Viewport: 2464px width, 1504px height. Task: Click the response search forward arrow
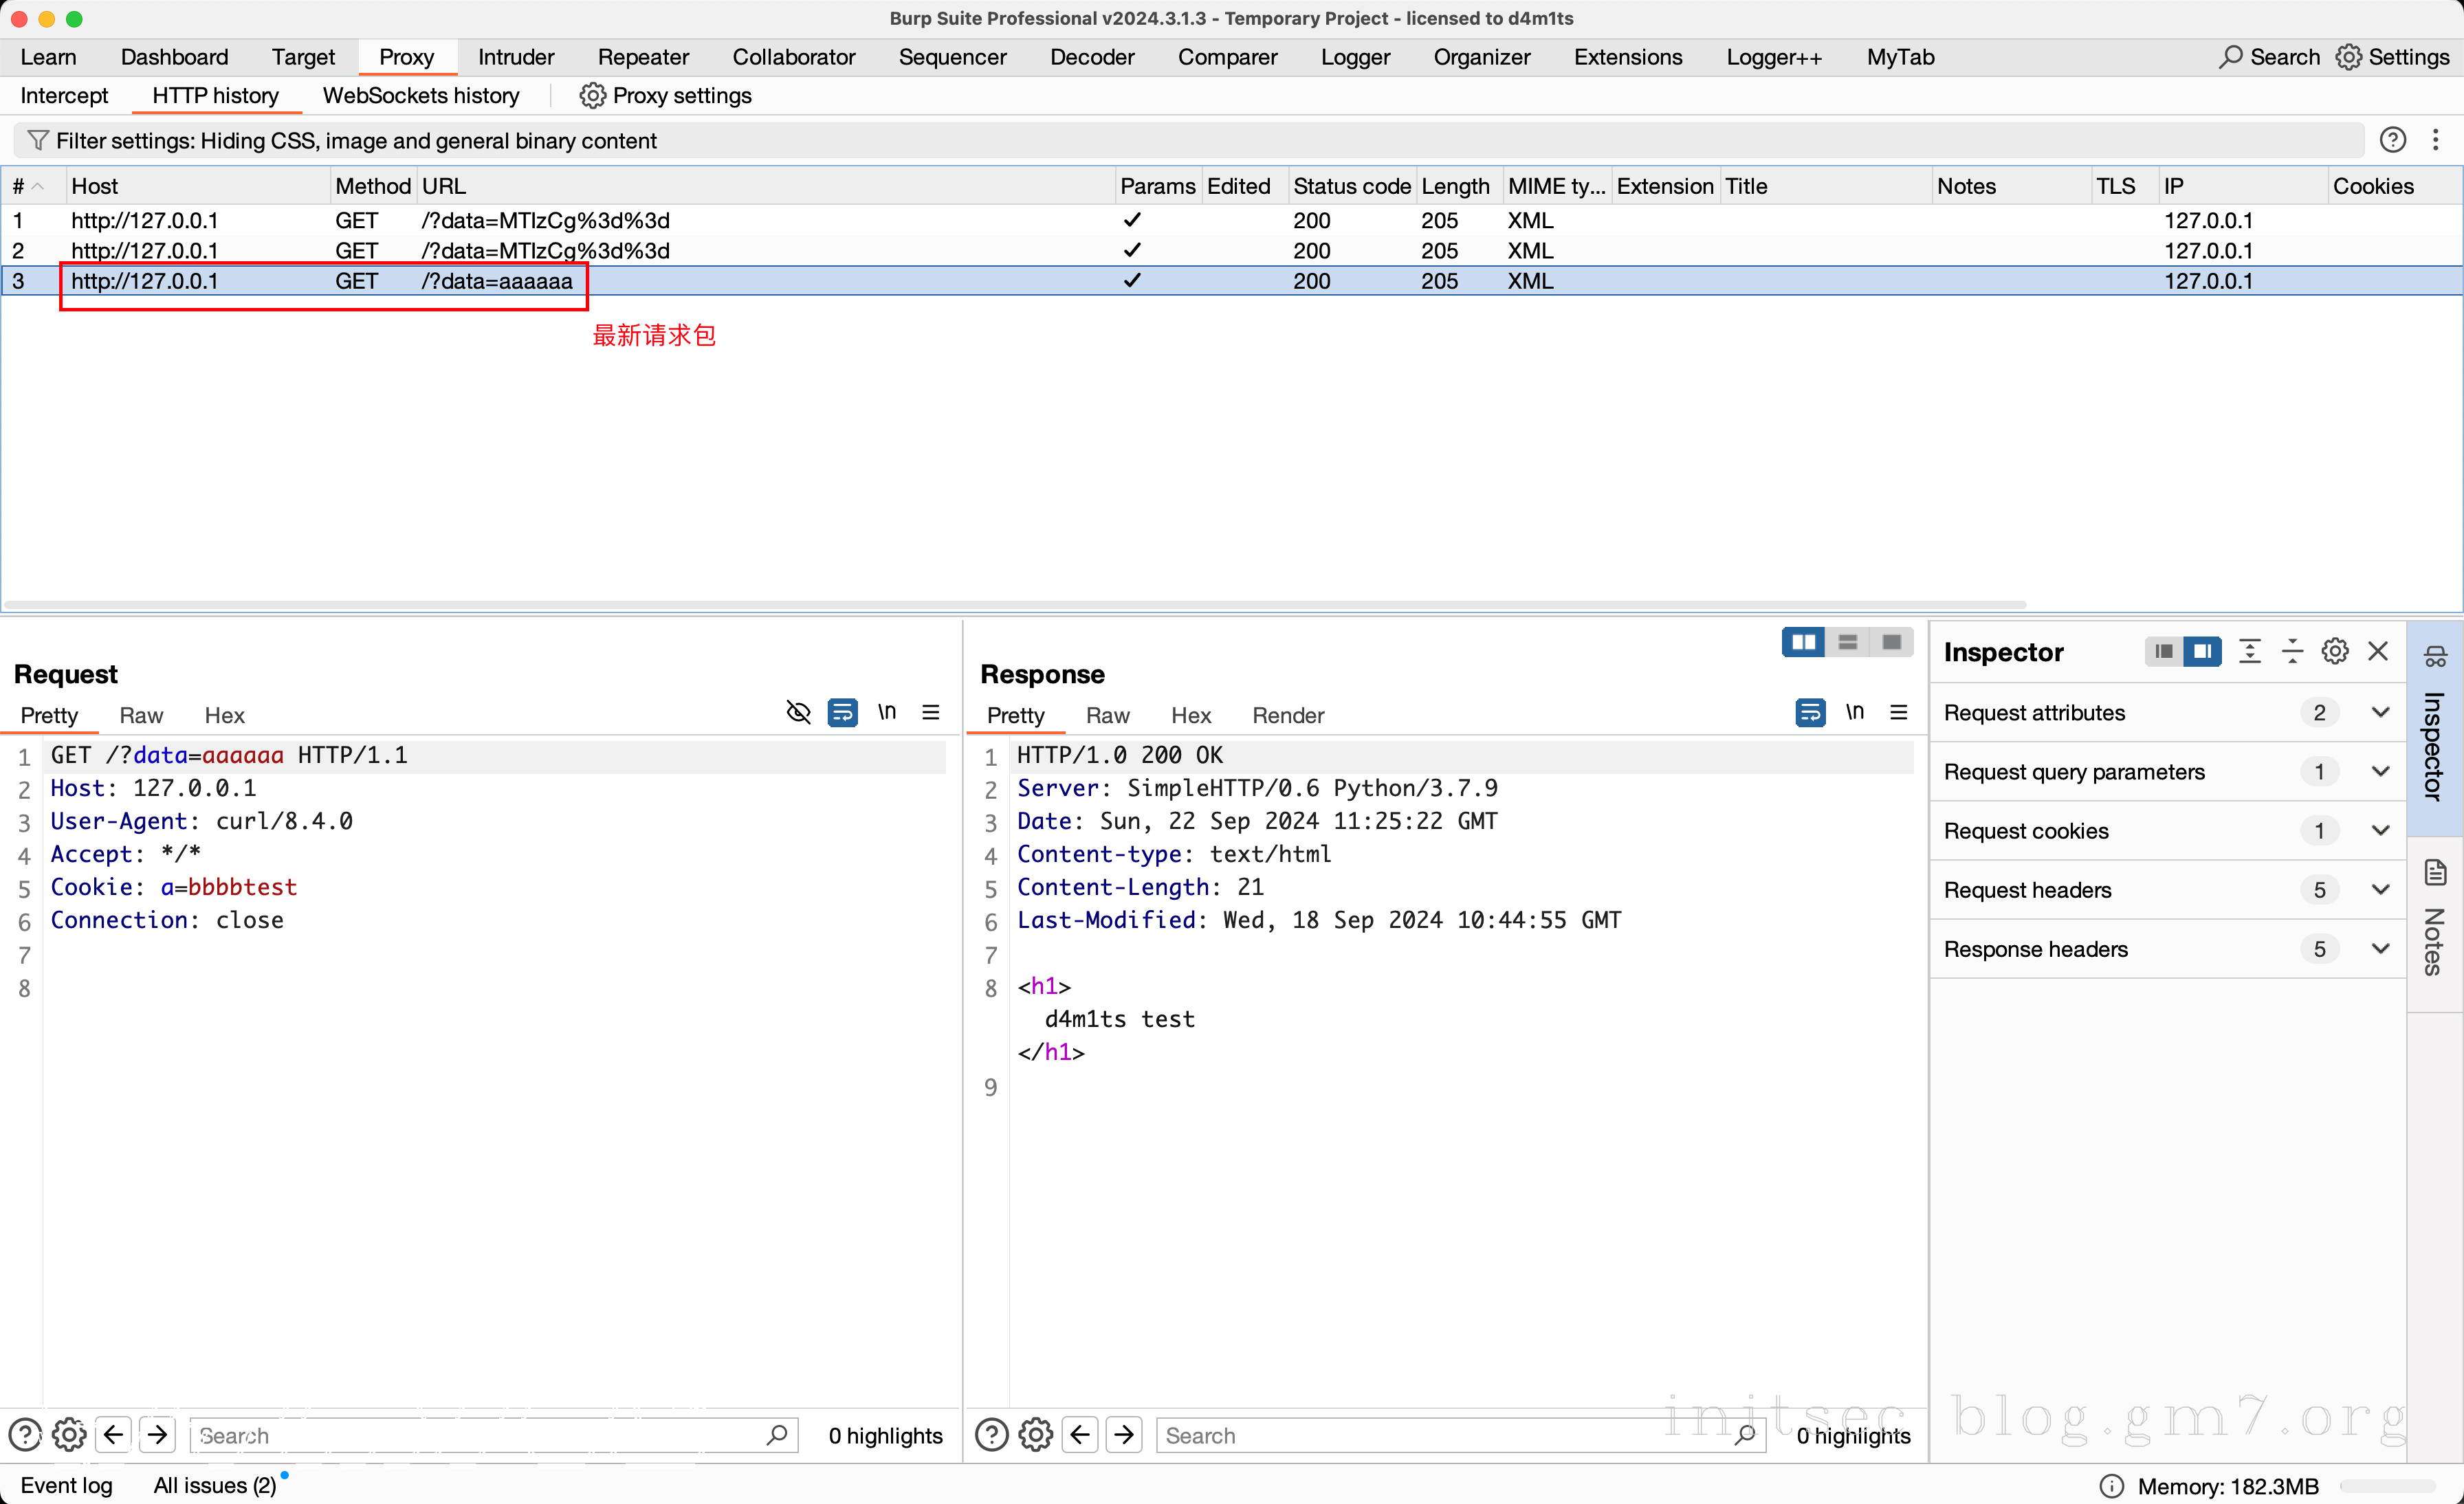tap(1124, 1435)
